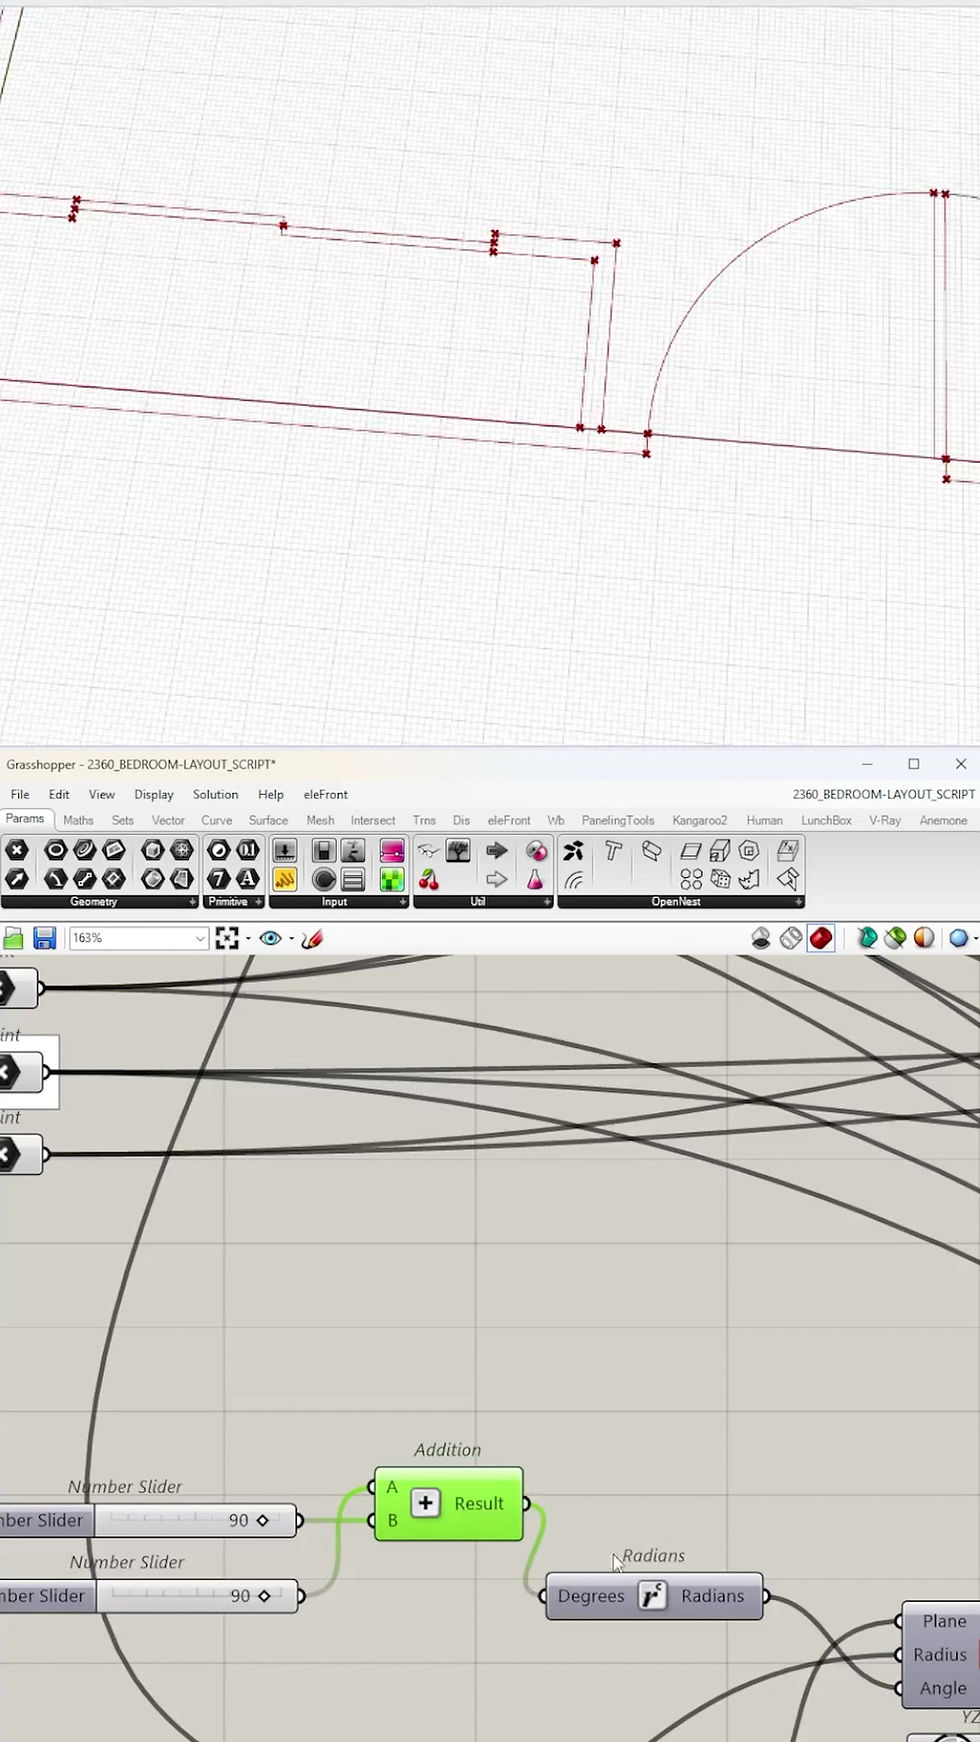Pick the yellow Panel input icon
Viewport: 980px width, 1742px height.
click(285, 879)
